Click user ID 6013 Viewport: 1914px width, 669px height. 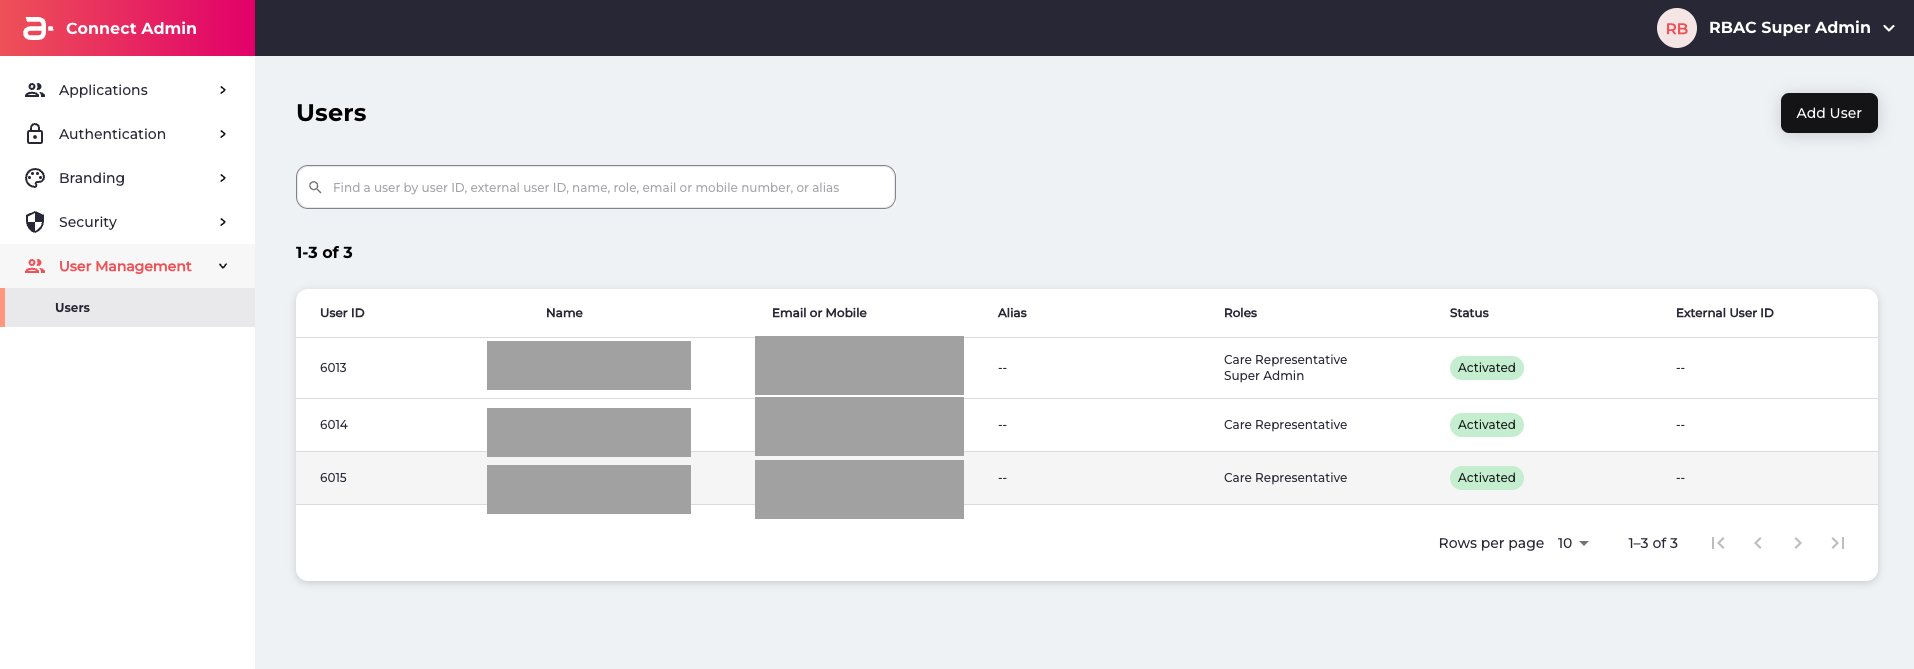tap(333, 368)
